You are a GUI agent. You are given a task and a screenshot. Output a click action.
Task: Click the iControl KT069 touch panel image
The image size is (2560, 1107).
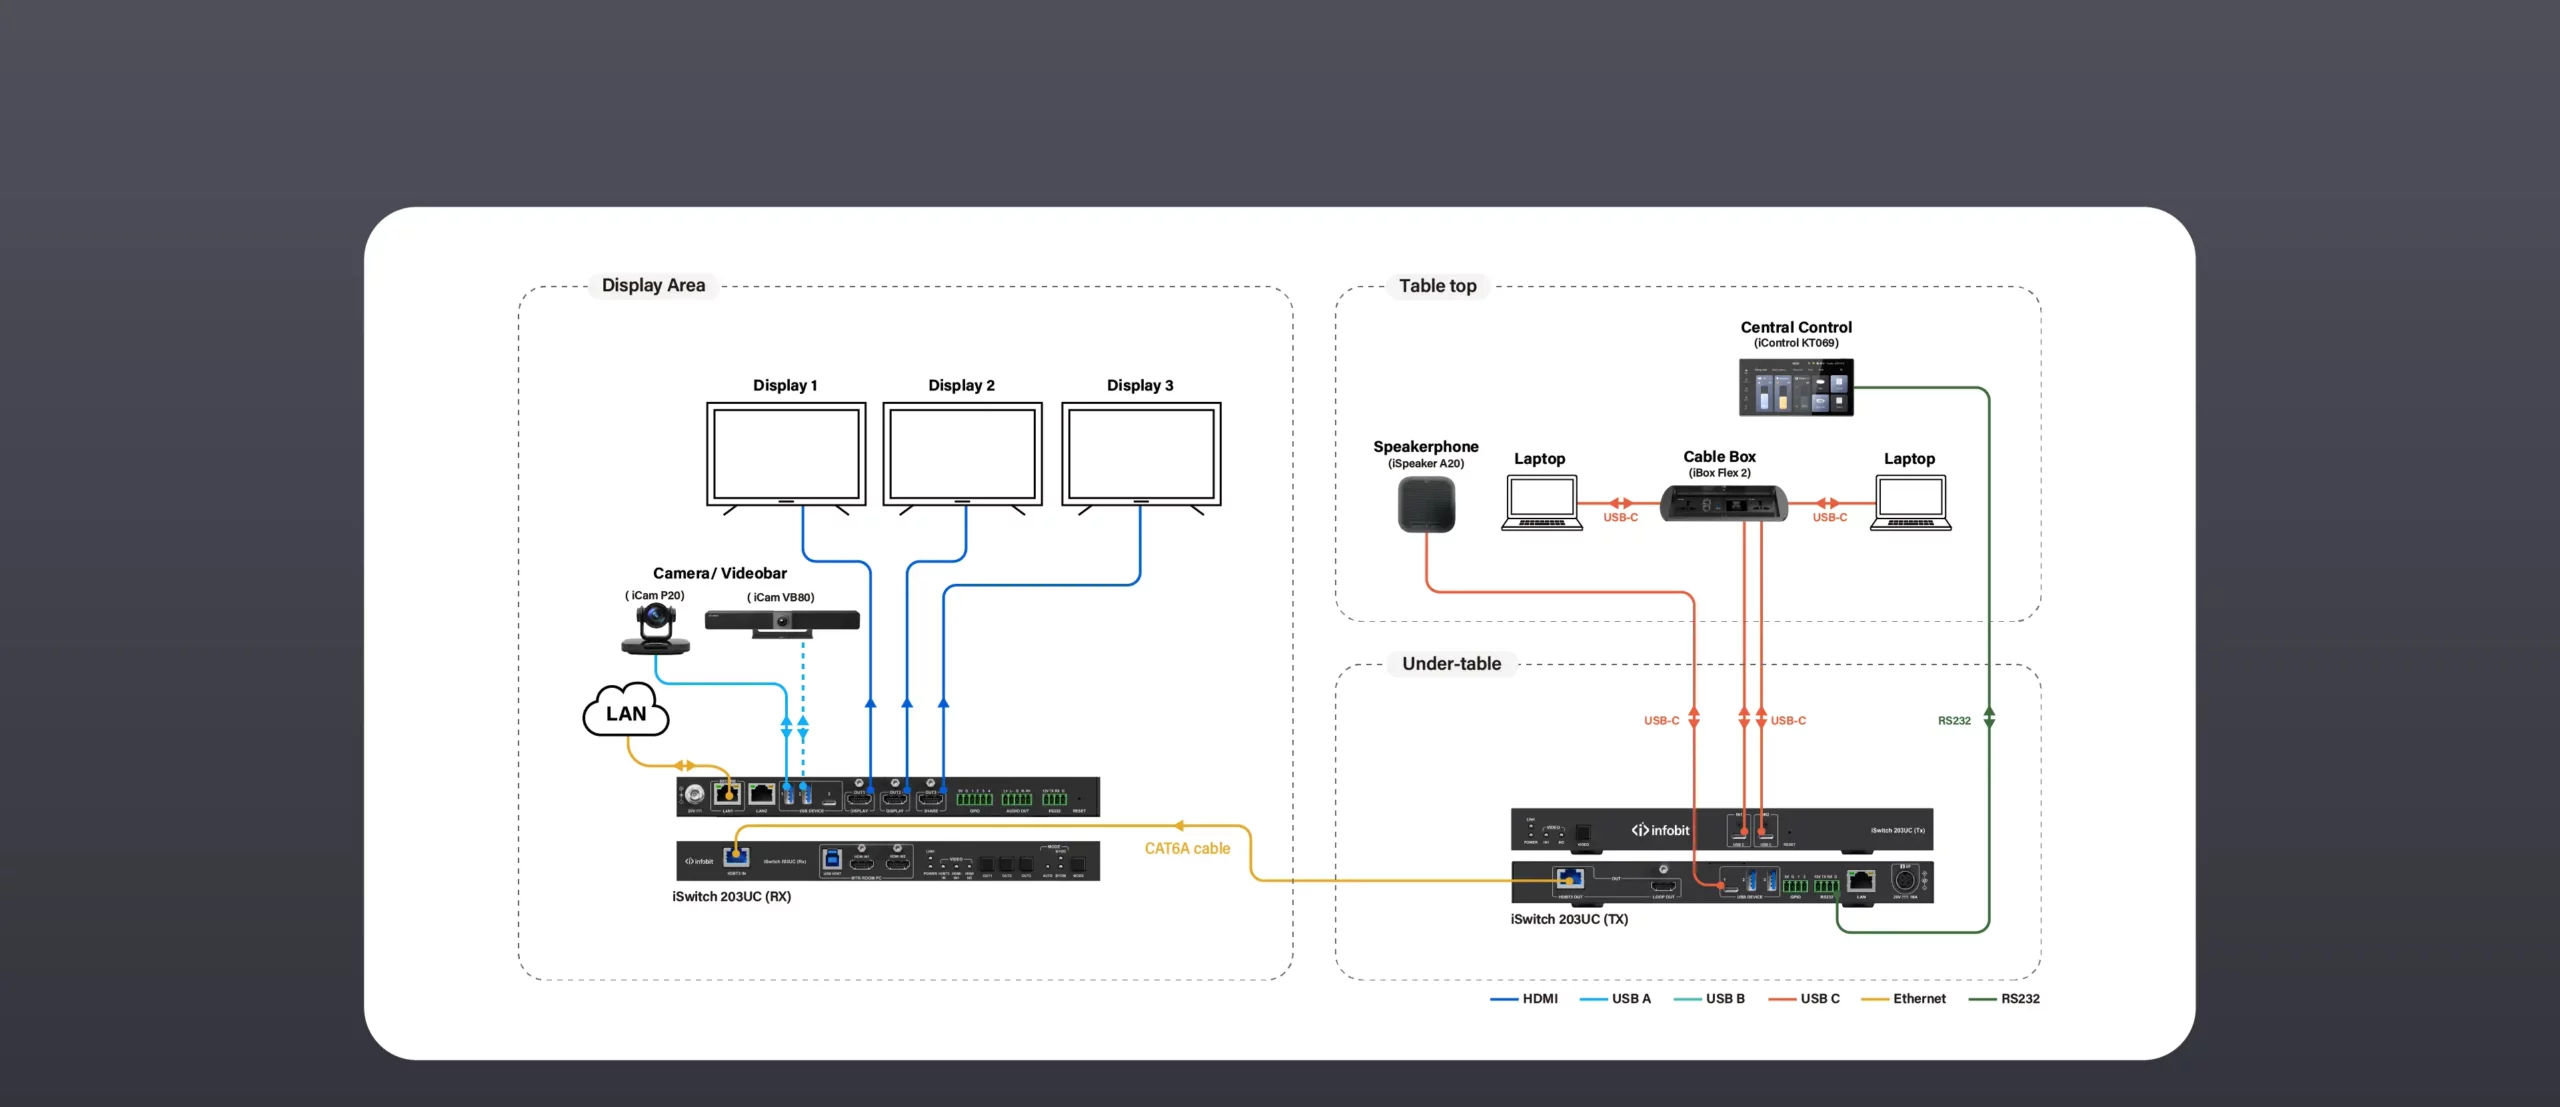click(1796, 387)
